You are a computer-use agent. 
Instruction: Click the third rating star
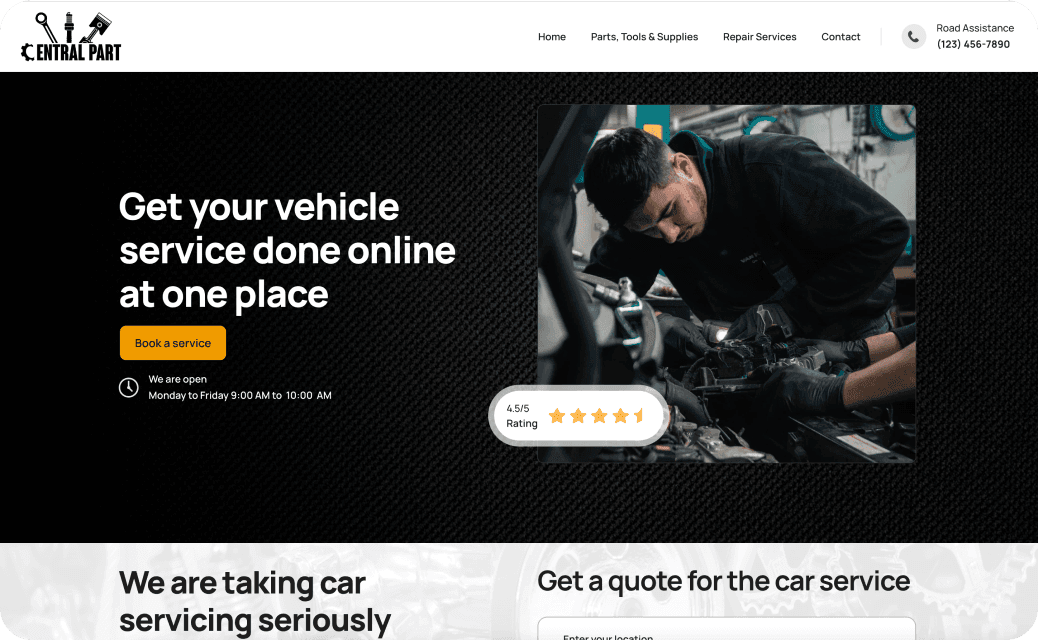[599, 416]
